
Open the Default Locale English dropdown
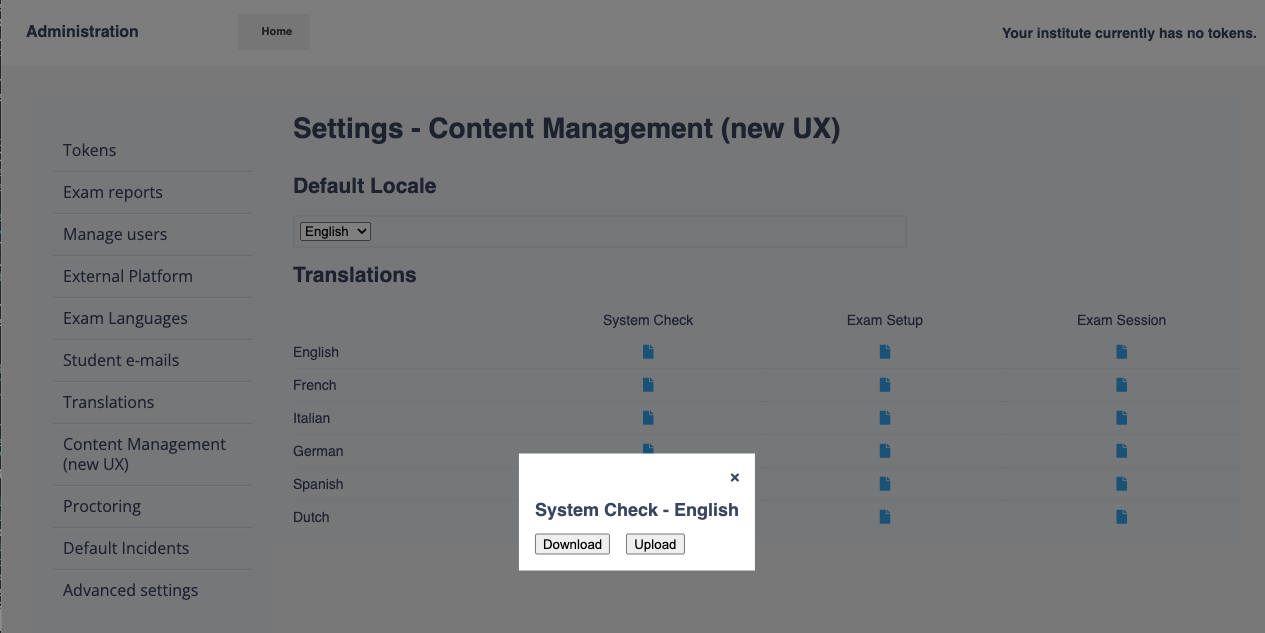coord(335,231)
